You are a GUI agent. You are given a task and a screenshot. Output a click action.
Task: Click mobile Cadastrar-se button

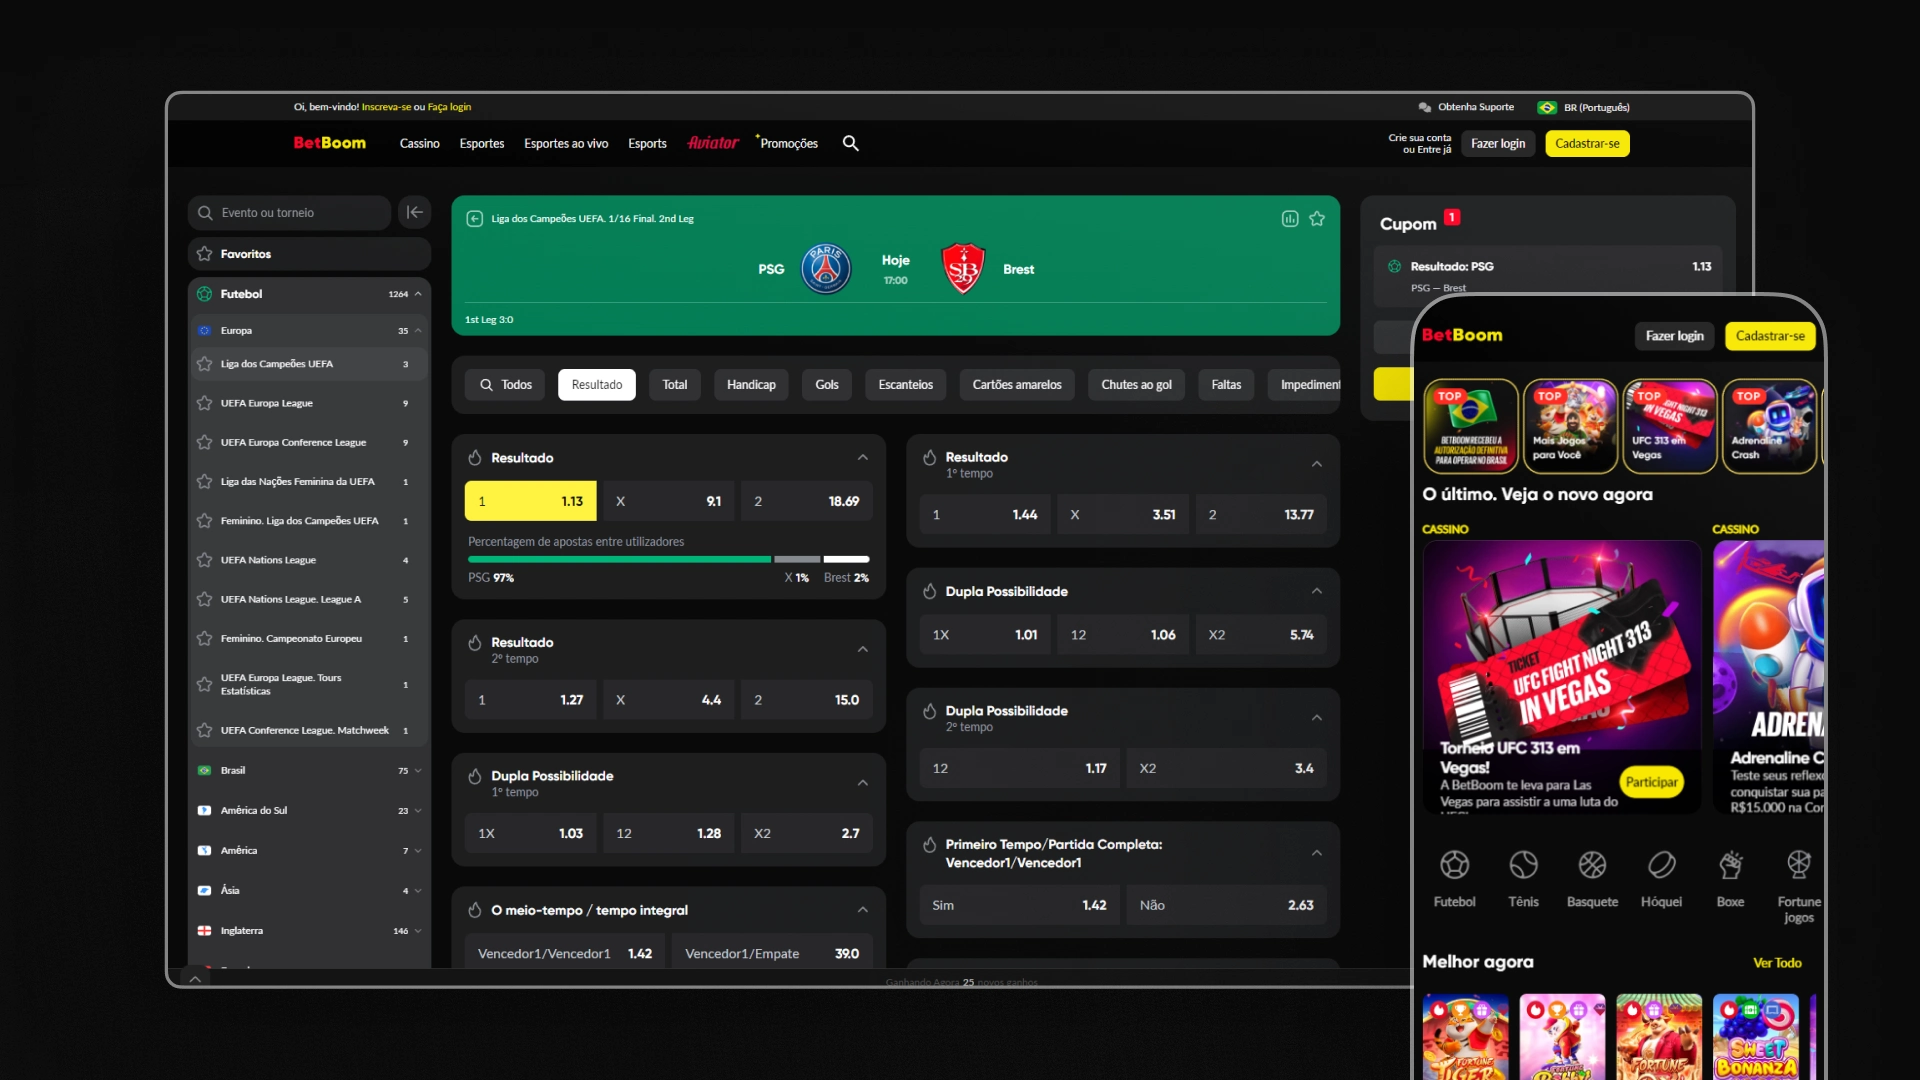1770,336
